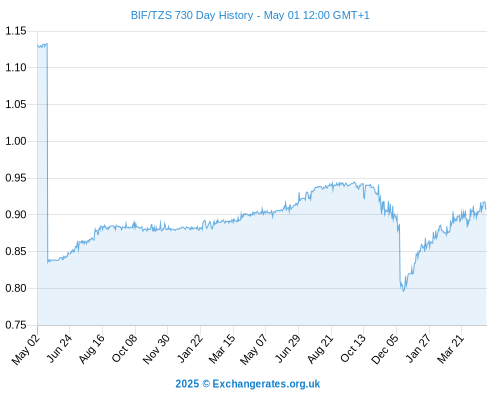Select the Jun 24 x-axis date label
Viewport: 495px width, 400px height.
[x=59, y=349]
